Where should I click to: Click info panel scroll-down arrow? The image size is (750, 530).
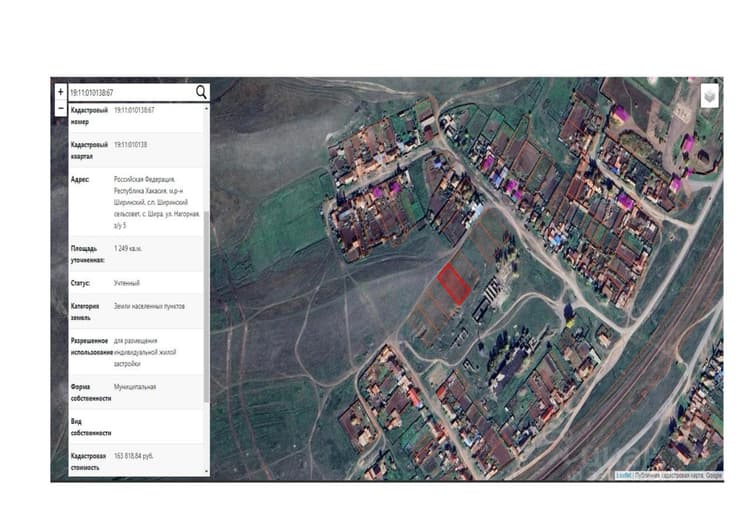pyautogui.click(x=207, y=471)
